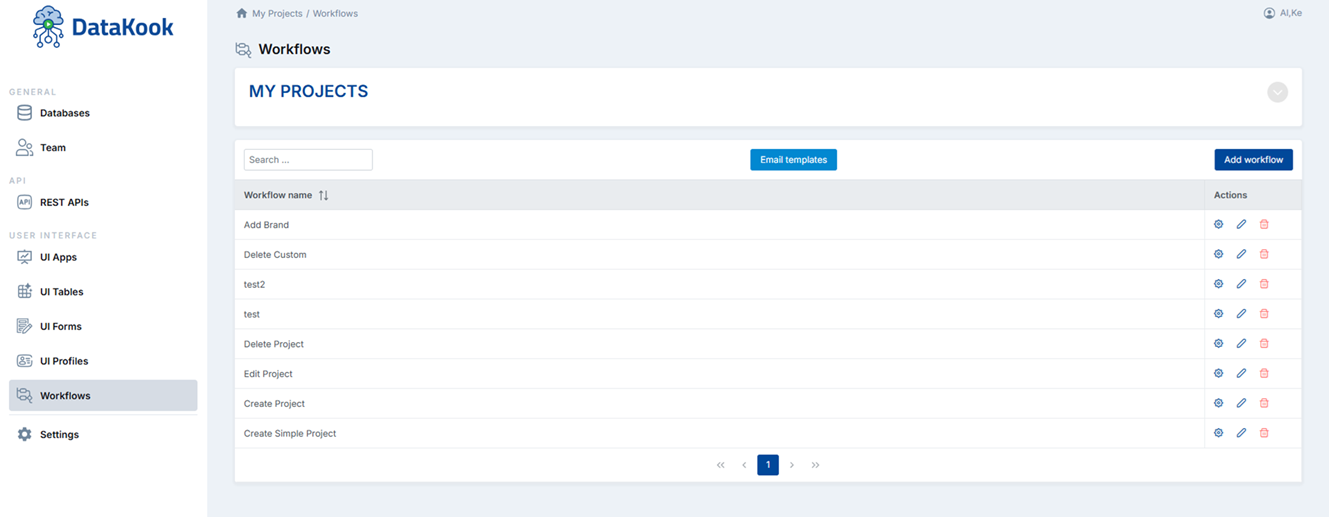The height and width of the screenshot is (517, 1329).
Task: Sort by Workflow name arrows icon
Action: [323, 195]
